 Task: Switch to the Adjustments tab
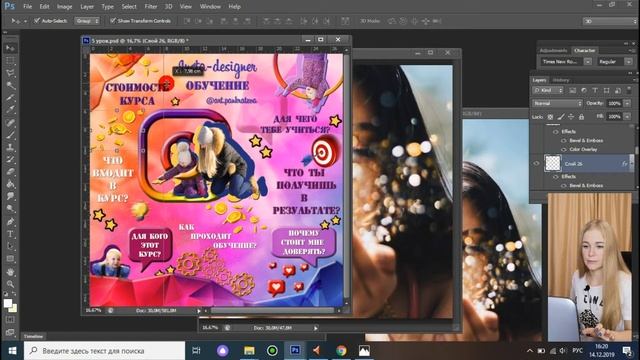coord(553,51)
